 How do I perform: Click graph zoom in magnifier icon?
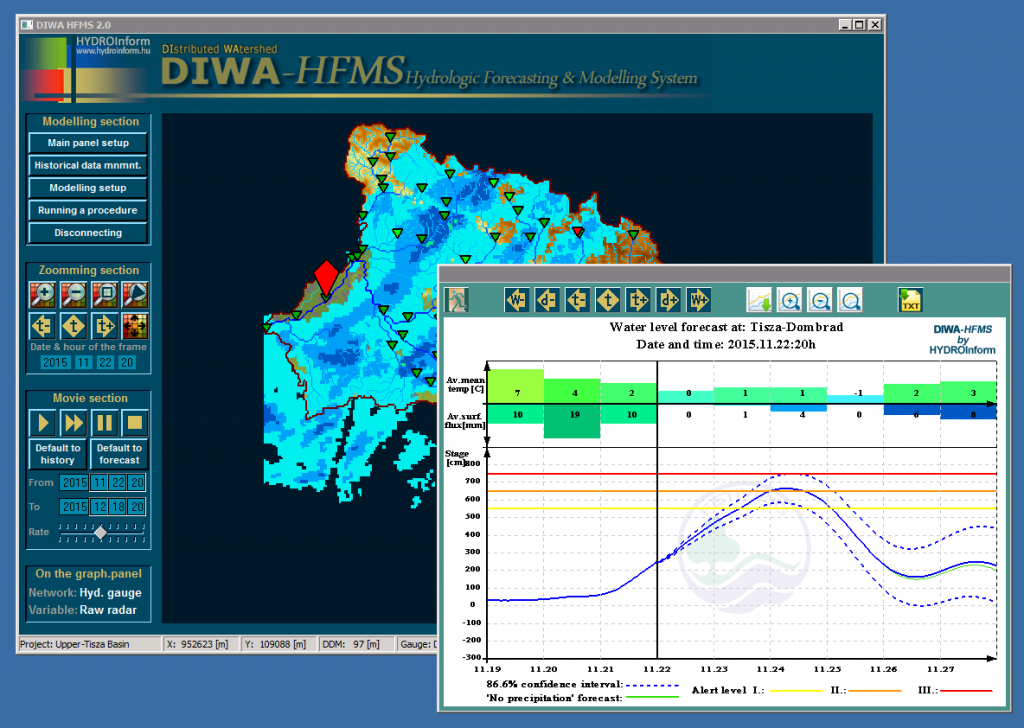(790, 300)
